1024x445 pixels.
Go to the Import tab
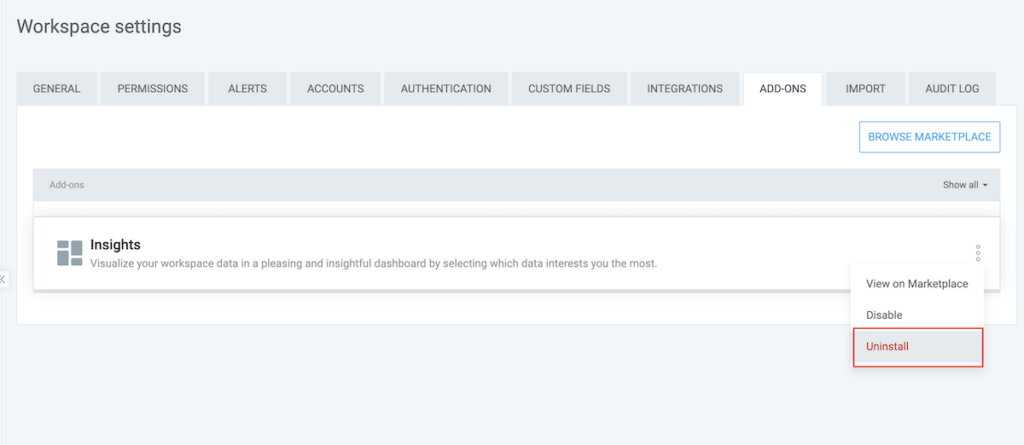click(x=865, y=89)
